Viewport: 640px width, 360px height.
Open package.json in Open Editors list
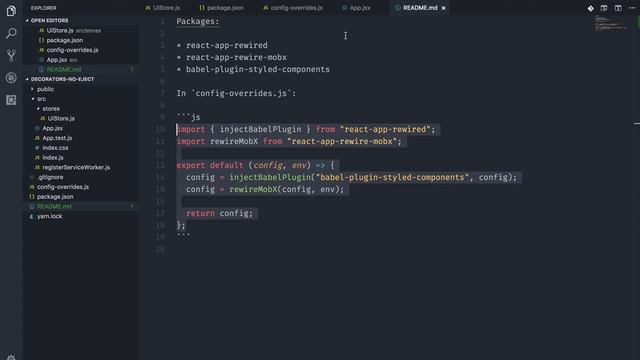click(64, 40)
